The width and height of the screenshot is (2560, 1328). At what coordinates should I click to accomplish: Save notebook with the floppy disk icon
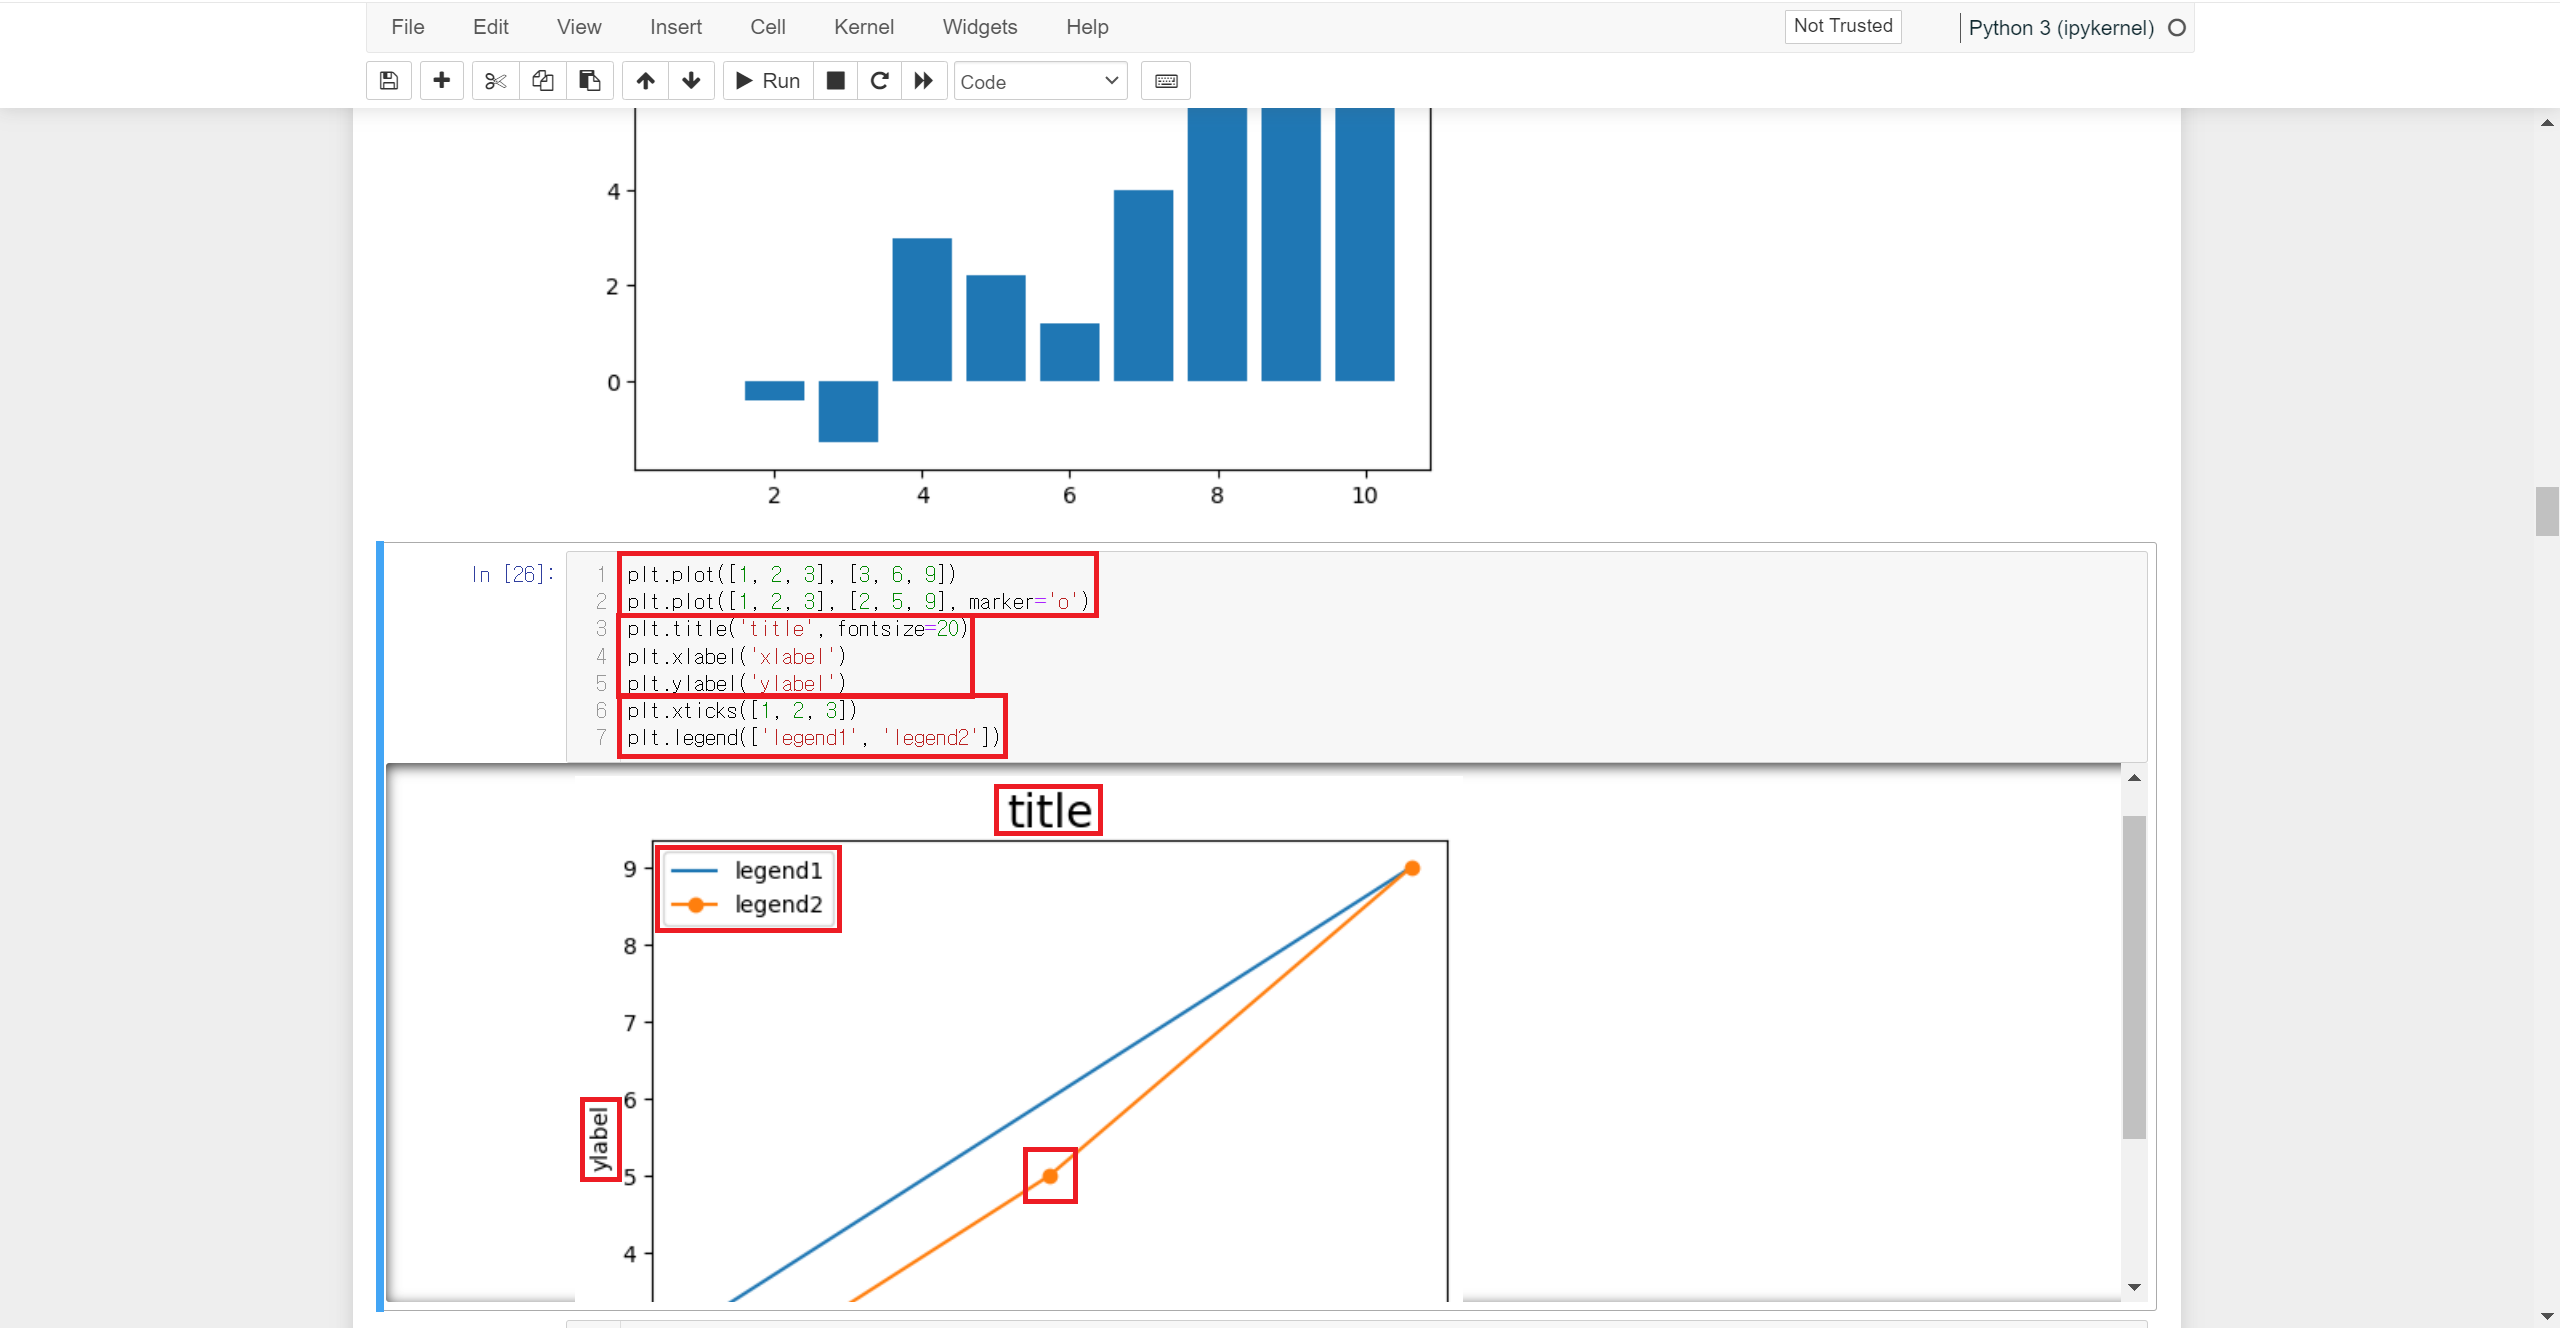coord(389,81)
